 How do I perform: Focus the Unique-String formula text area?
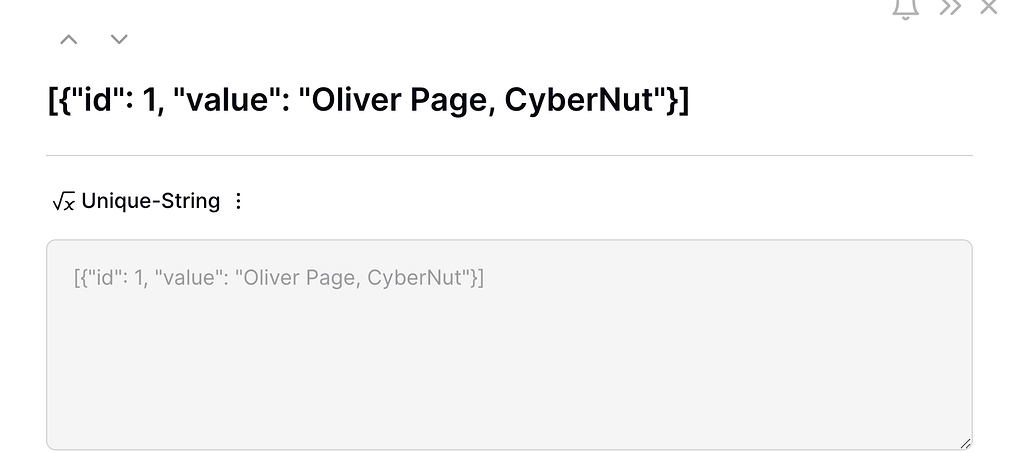coord(509,344)
